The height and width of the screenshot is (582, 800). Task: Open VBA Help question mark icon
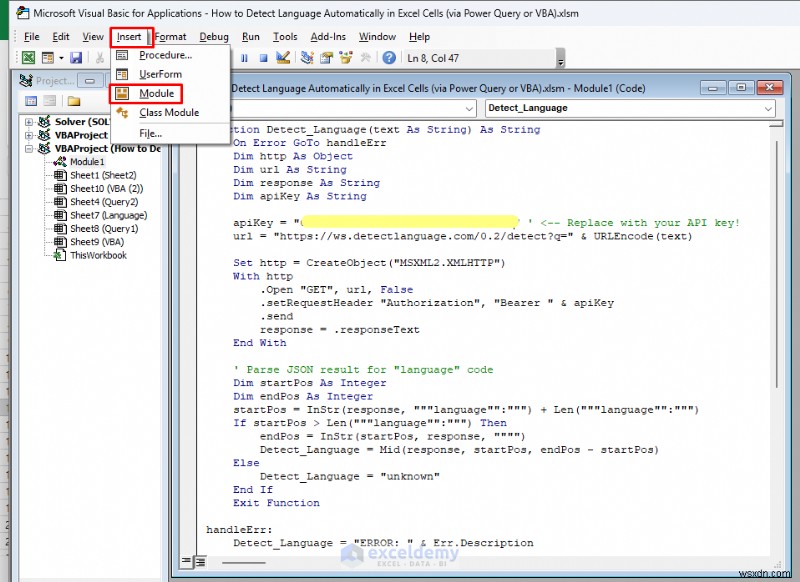389,58
